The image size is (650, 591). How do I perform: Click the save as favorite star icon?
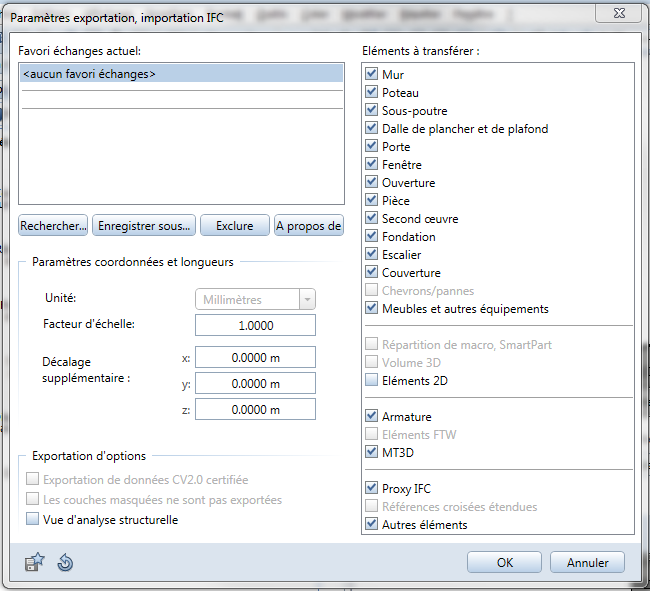tap(34, 563)
